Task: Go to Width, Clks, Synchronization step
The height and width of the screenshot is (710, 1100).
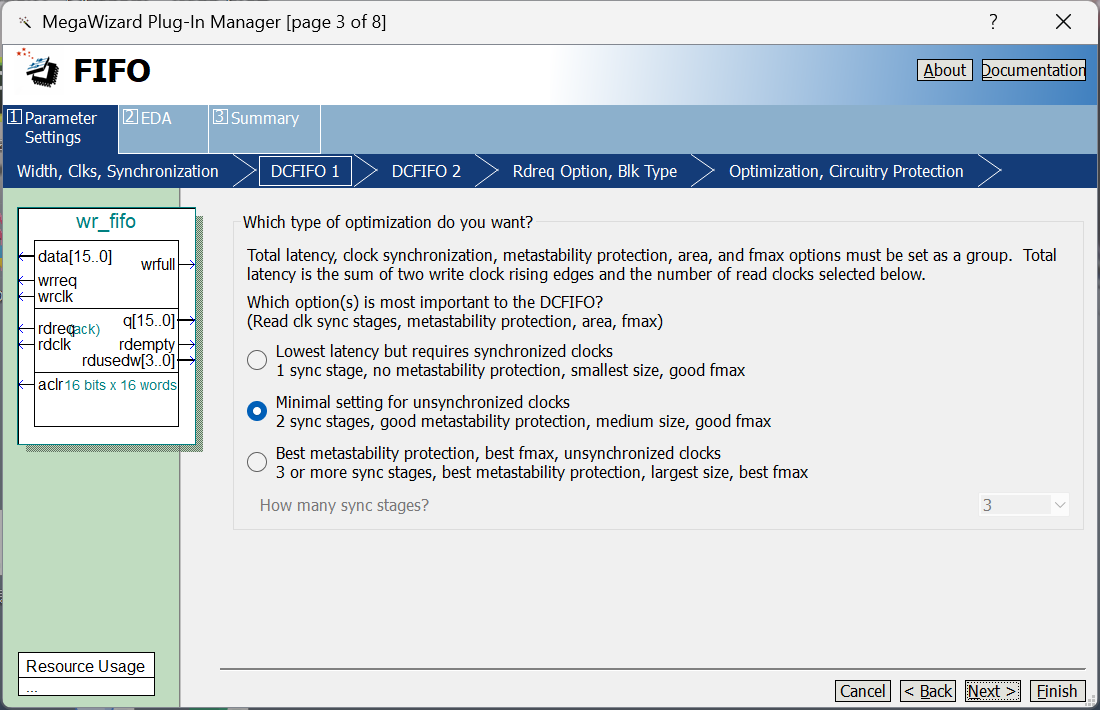Action: (x=118, y=171)
